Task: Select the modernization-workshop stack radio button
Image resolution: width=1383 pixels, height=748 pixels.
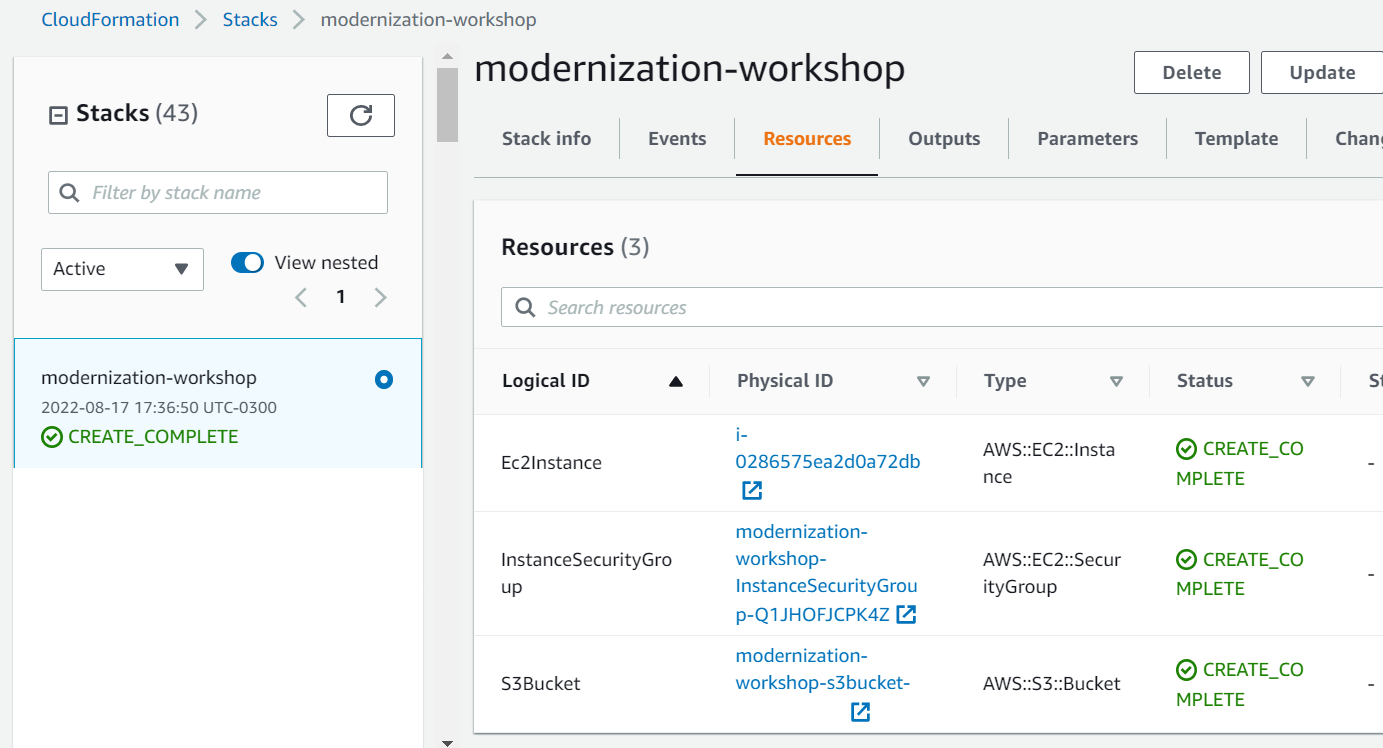Action: (384, 379)
